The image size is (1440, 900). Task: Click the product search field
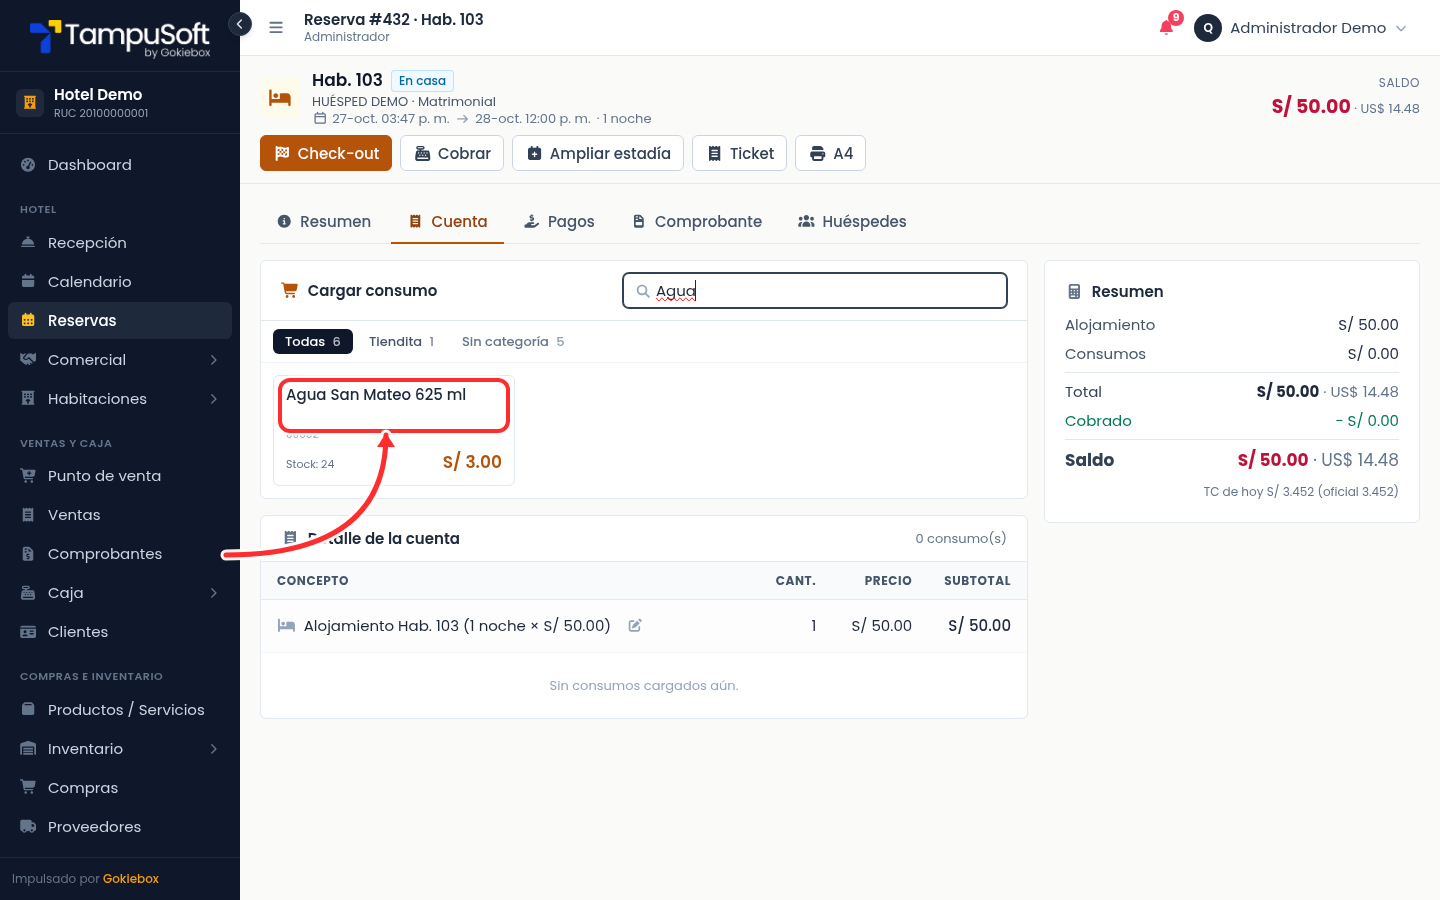point(815,291)
